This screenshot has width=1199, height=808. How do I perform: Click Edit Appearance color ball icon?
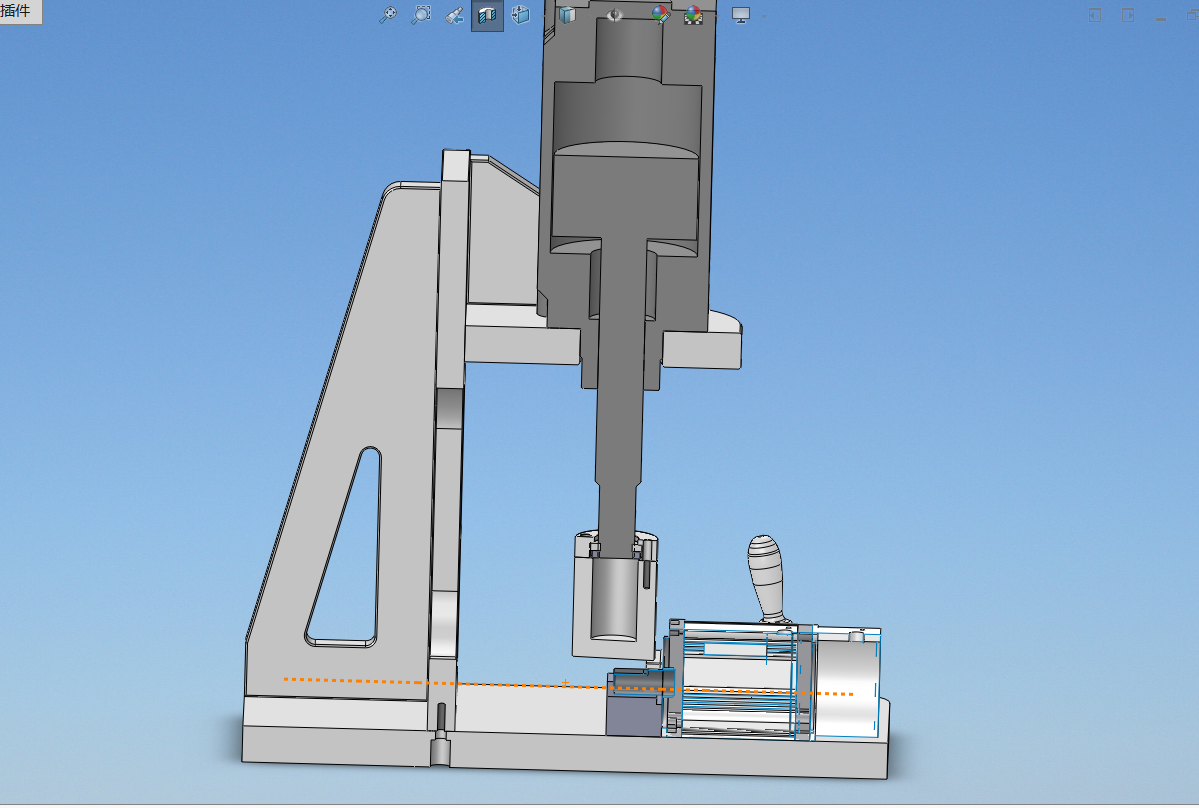tap(660, 15)
